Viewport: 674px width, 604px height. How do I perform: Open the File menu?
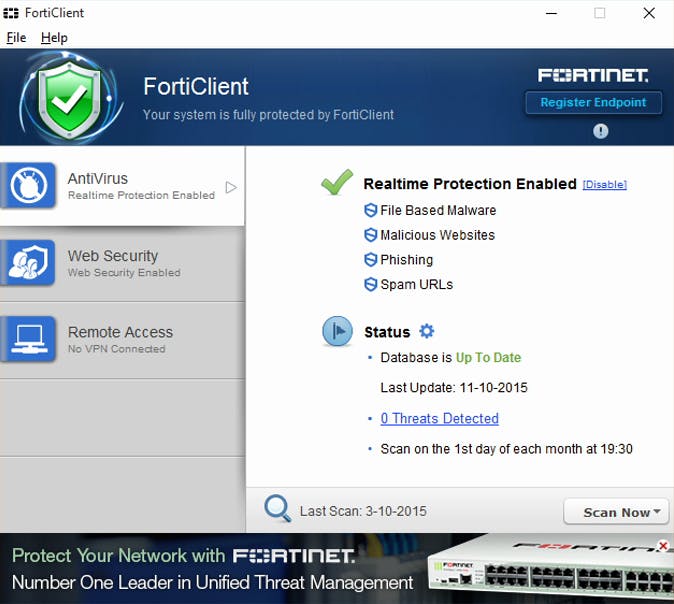pos(16,38)
